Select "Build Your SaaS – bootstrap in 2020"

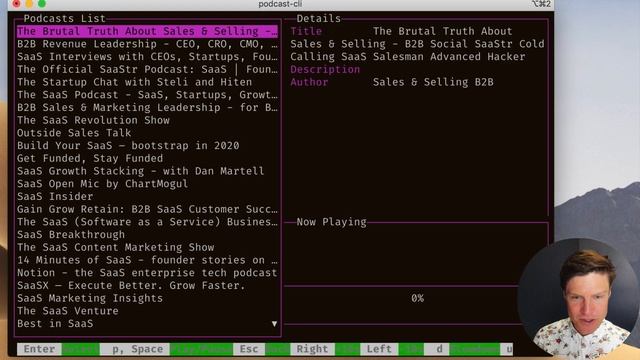[147, 145]
